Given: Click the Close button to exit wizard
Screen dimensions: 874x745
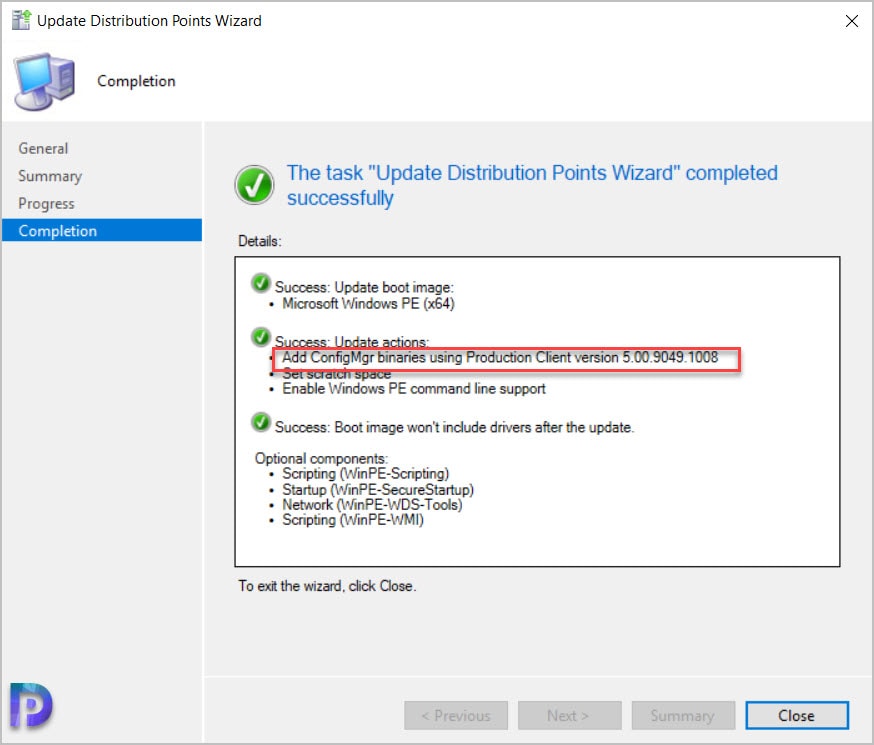Looking at the screenshot, I should [797, 715].
